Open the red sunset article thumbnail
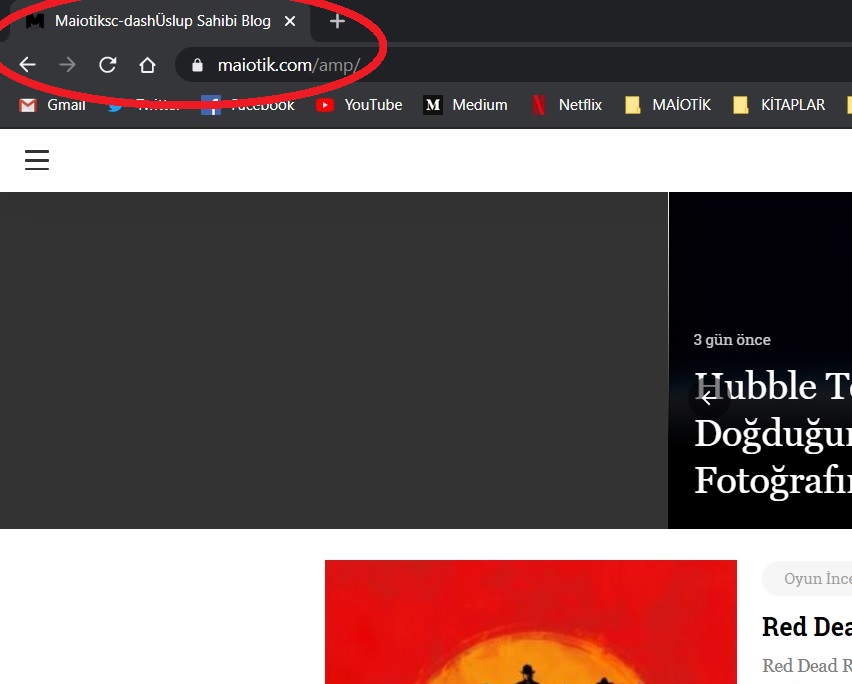The width and height of the screenshot is (852, 684). click(x=531, y=622)
